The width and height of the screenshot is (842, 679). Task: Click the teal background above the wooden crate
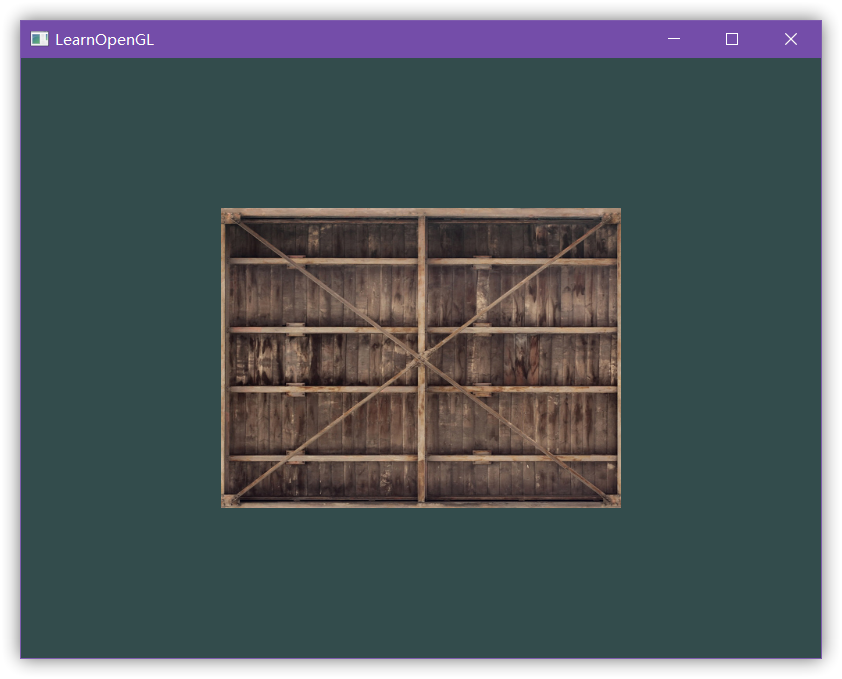point(421,130)
